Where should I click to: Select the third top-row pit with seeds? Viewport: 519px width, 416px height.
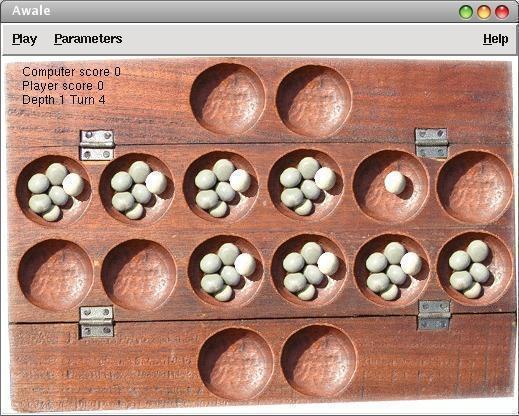221,187
